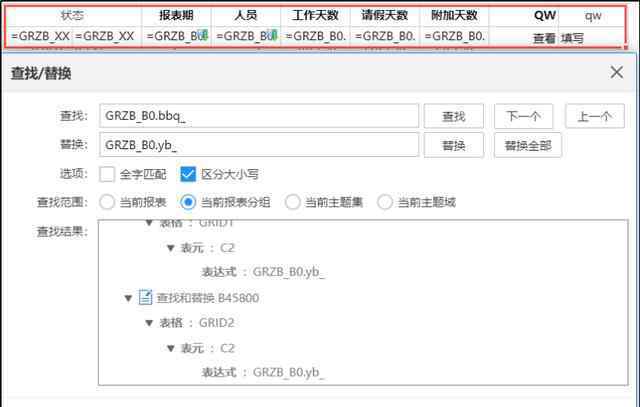This screenshot has height=407, width=640.
Task: Collapse the 表元：C2 node under GRID2
Action: tap(170, 348)
